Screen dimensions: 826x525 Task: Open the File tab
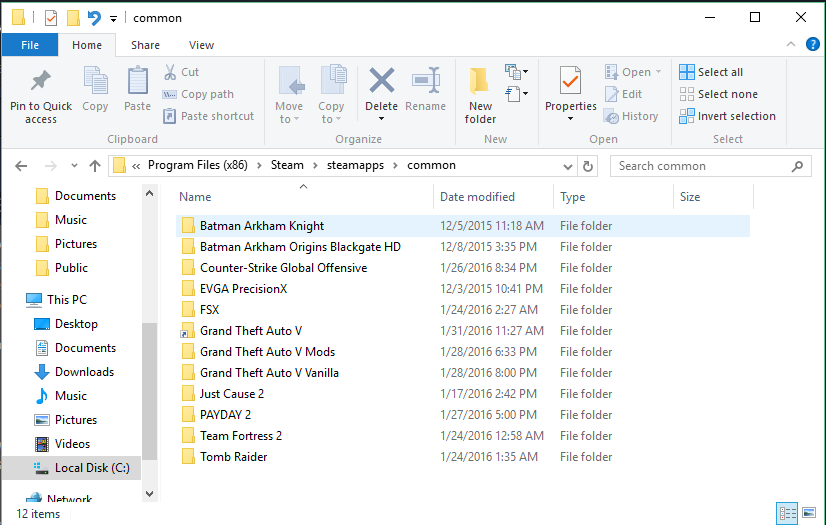[x=30, y=45]
